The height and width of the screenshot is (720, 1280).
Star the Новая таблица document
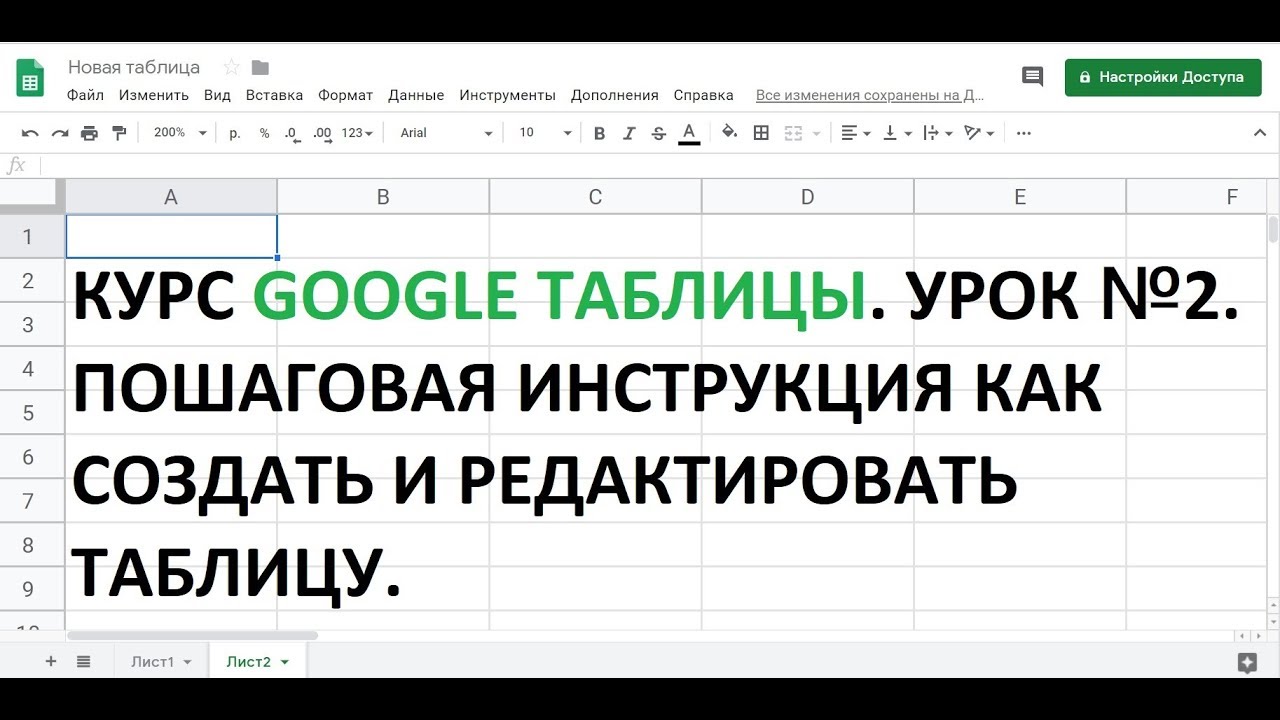tap(231, 67)
